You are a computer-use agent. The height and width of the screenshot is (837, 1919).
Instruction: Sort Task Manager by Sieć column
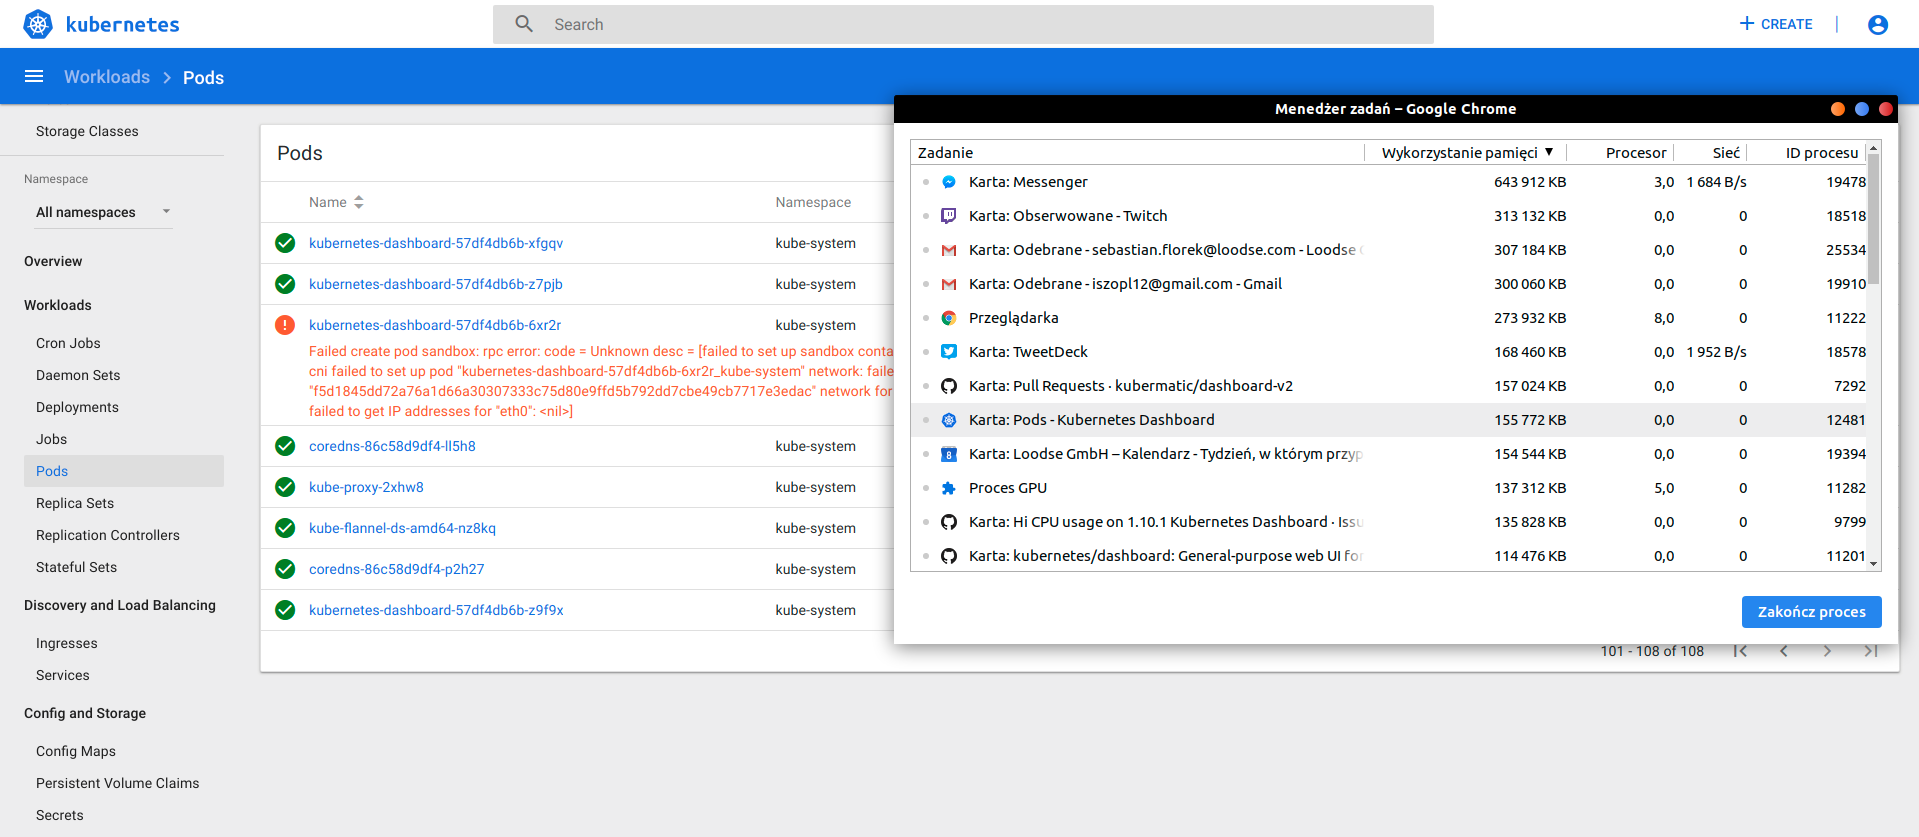tap(1726, 152)
